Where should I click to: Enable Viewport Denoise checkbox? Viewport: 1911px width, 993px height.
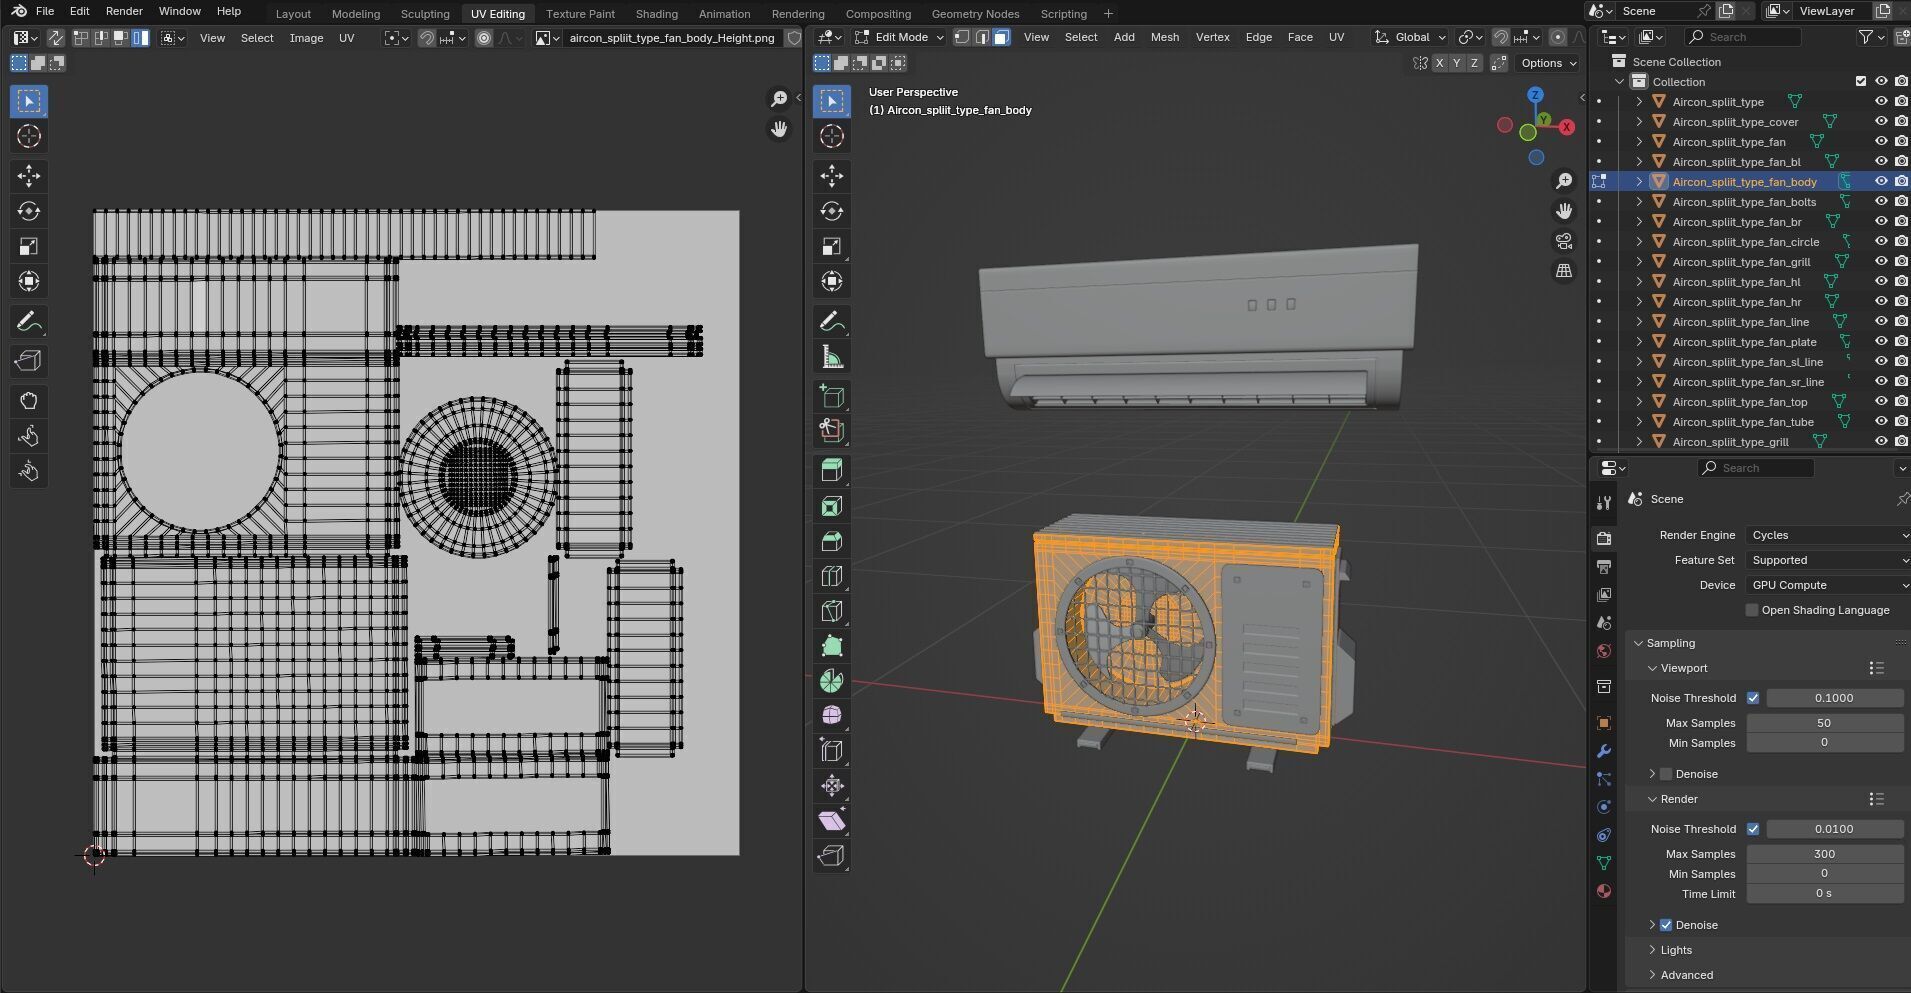[1666, 774]
